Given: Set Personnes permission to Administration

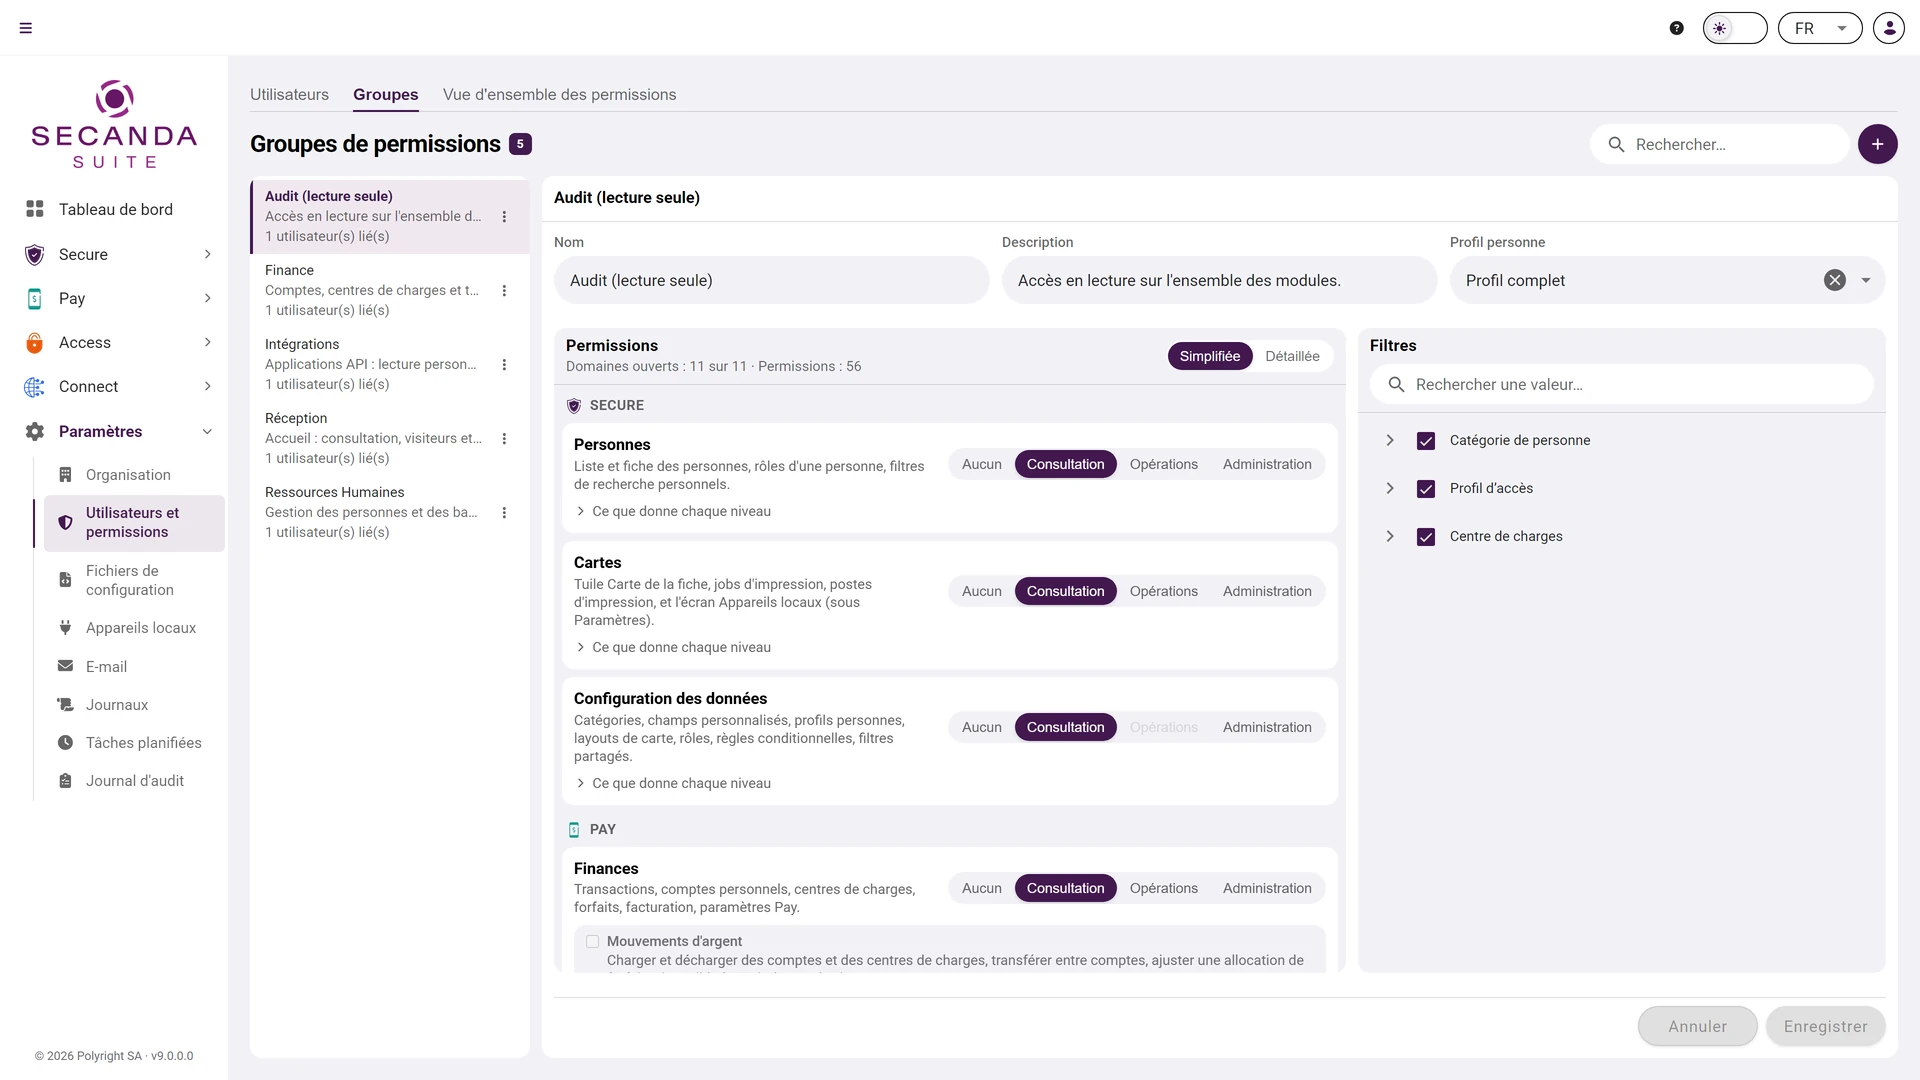Looking at the screenshot, I should [1267, 464].
